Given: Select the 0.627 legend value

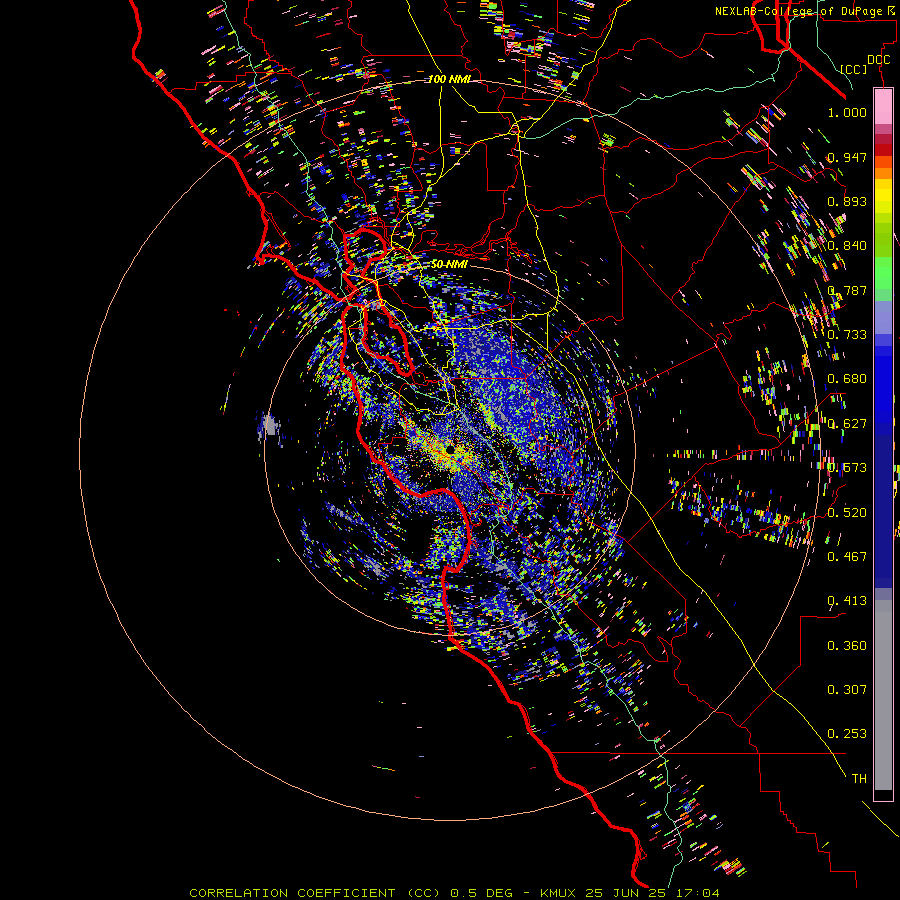Looking at the screenshot, I should 847,424.
